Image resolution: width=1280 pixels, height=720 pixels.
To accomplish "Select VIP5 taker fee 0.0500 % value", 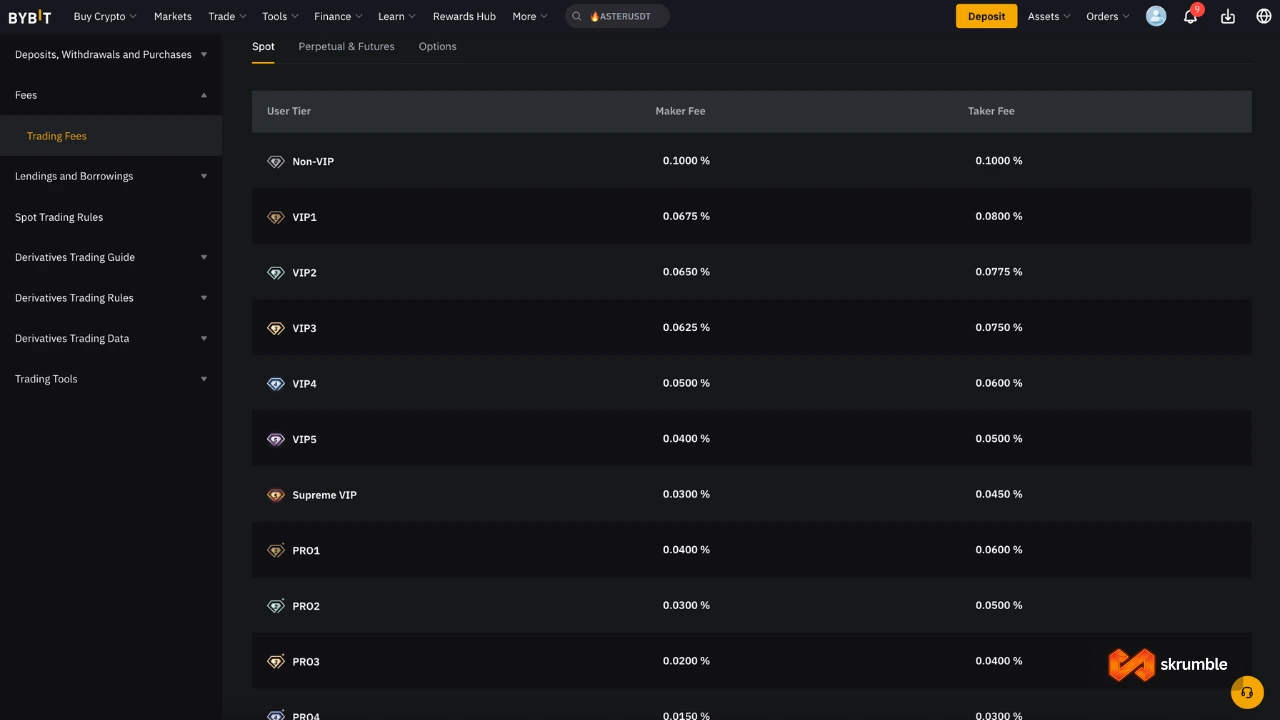I will tap(999, 438).
